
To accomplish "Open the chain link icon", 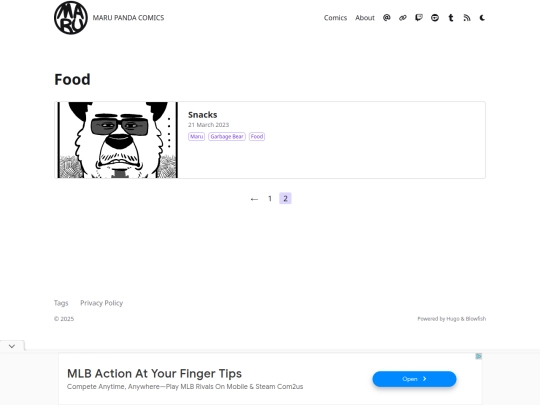I will [x=403, y=18].
